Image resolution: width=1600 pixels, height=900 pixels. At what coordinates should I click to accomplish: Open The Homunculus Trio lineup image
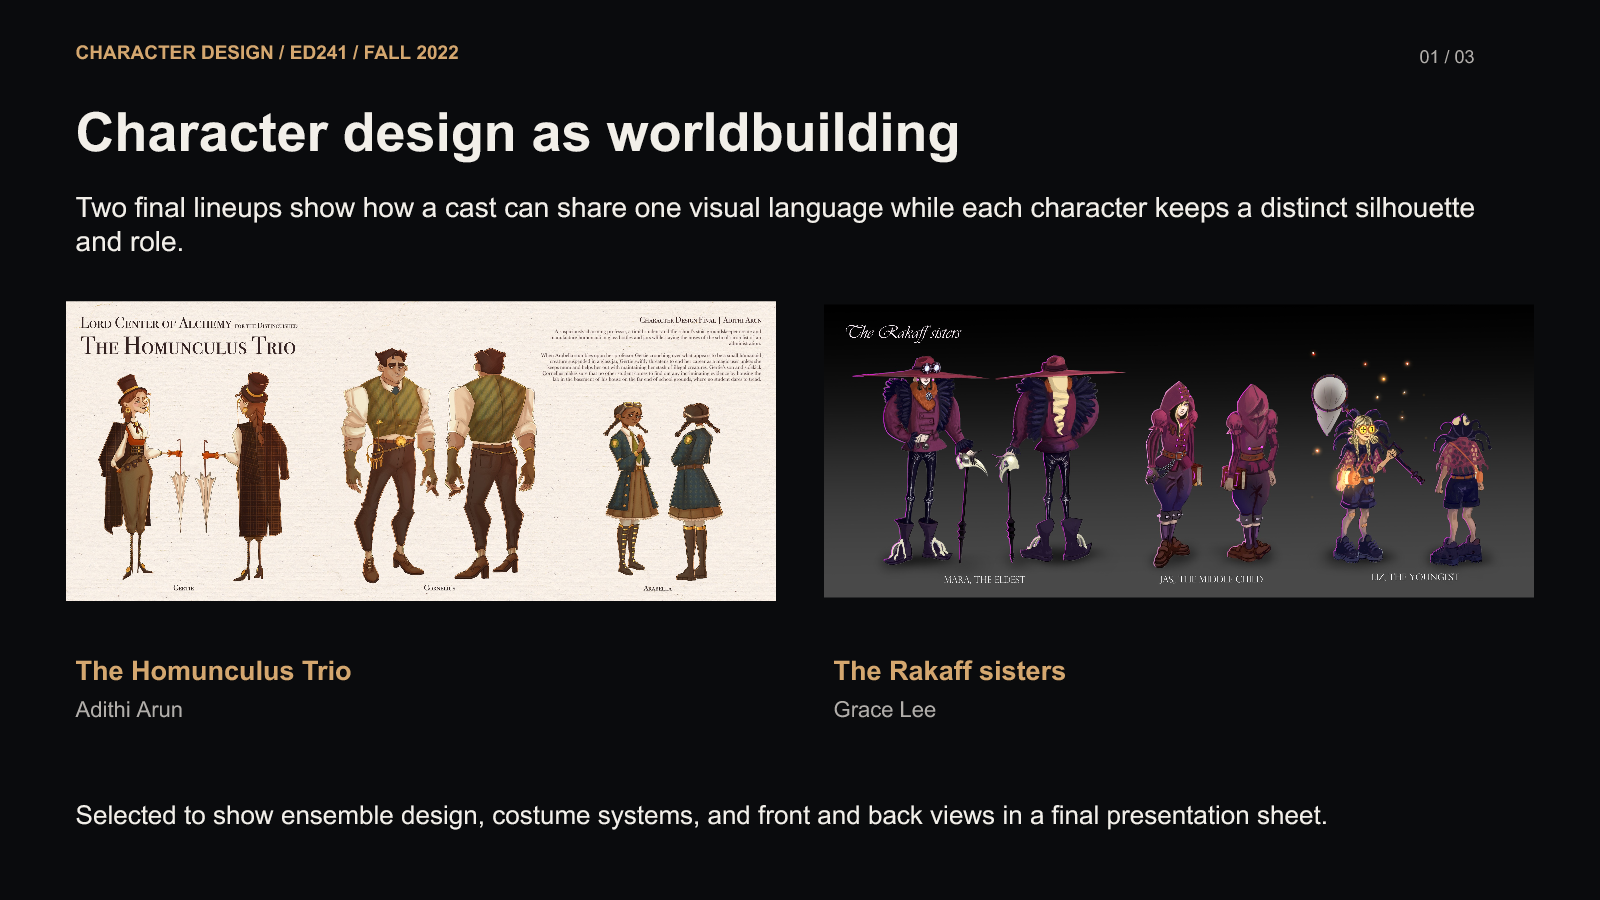pyautogui.click(x=421, y=451)
